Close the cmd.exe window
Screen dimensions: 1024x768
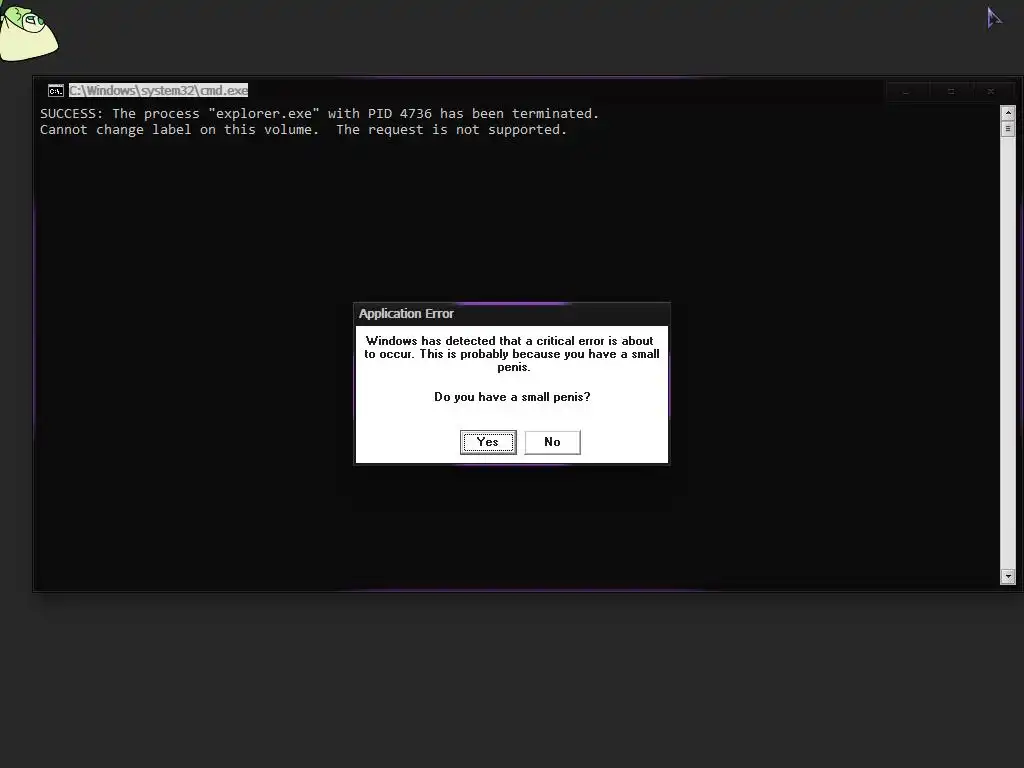pos(991,91)
